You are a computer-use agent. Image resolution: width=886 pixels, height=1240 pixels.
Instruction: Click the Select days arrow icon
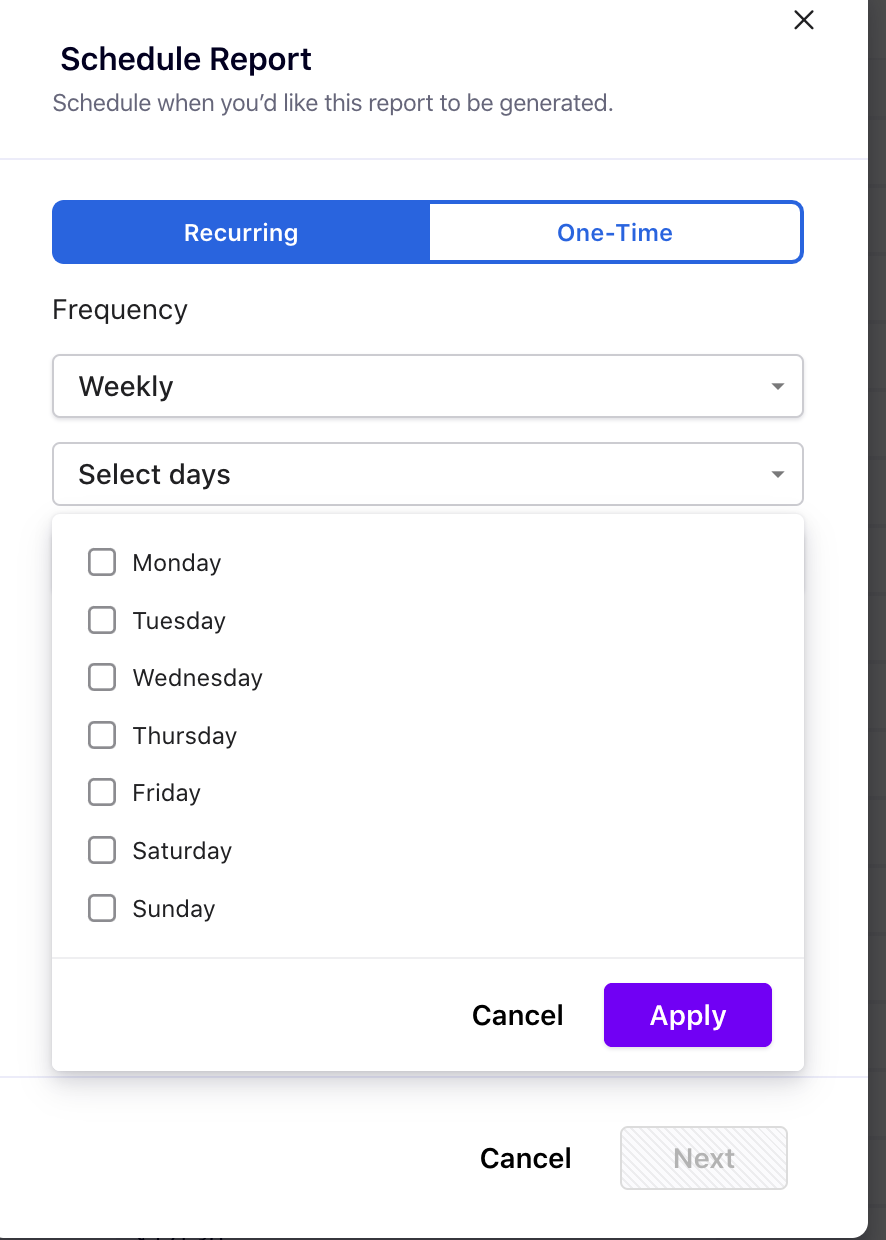777,475
